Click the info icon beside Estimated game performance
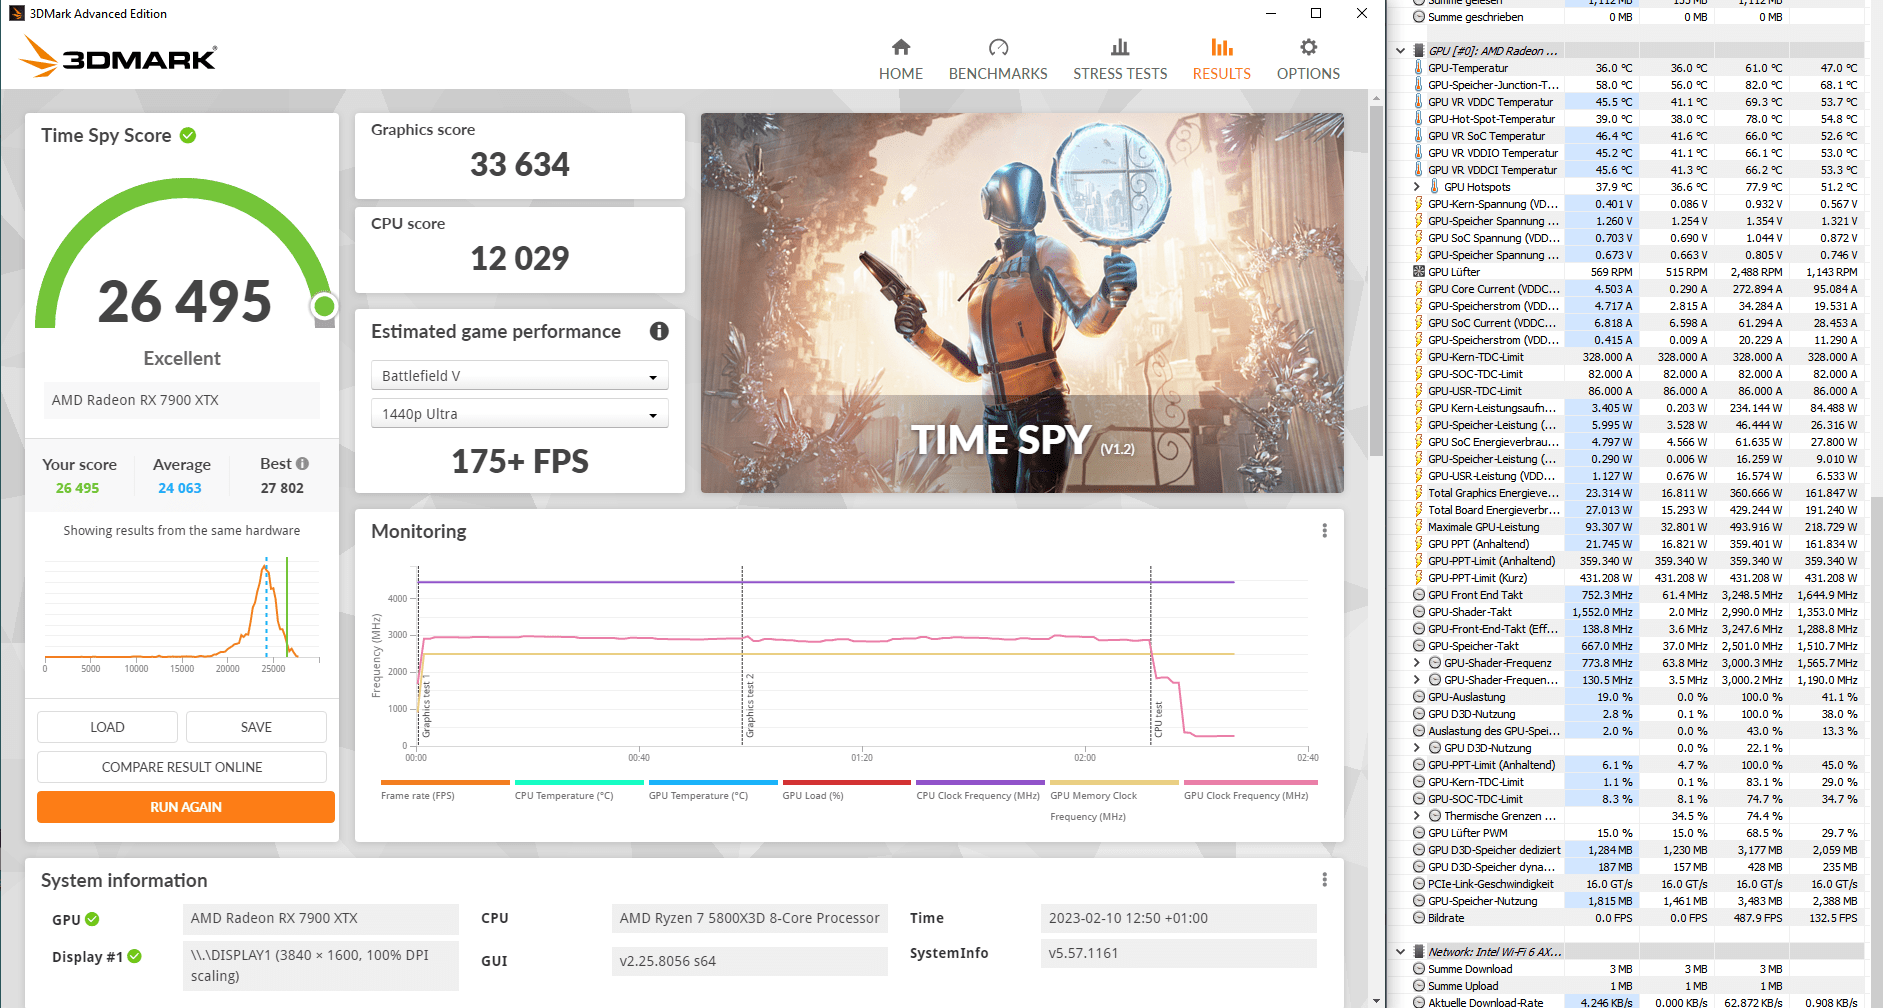The width and height of the screenshot is (1883, 1008). coord(659,331)
